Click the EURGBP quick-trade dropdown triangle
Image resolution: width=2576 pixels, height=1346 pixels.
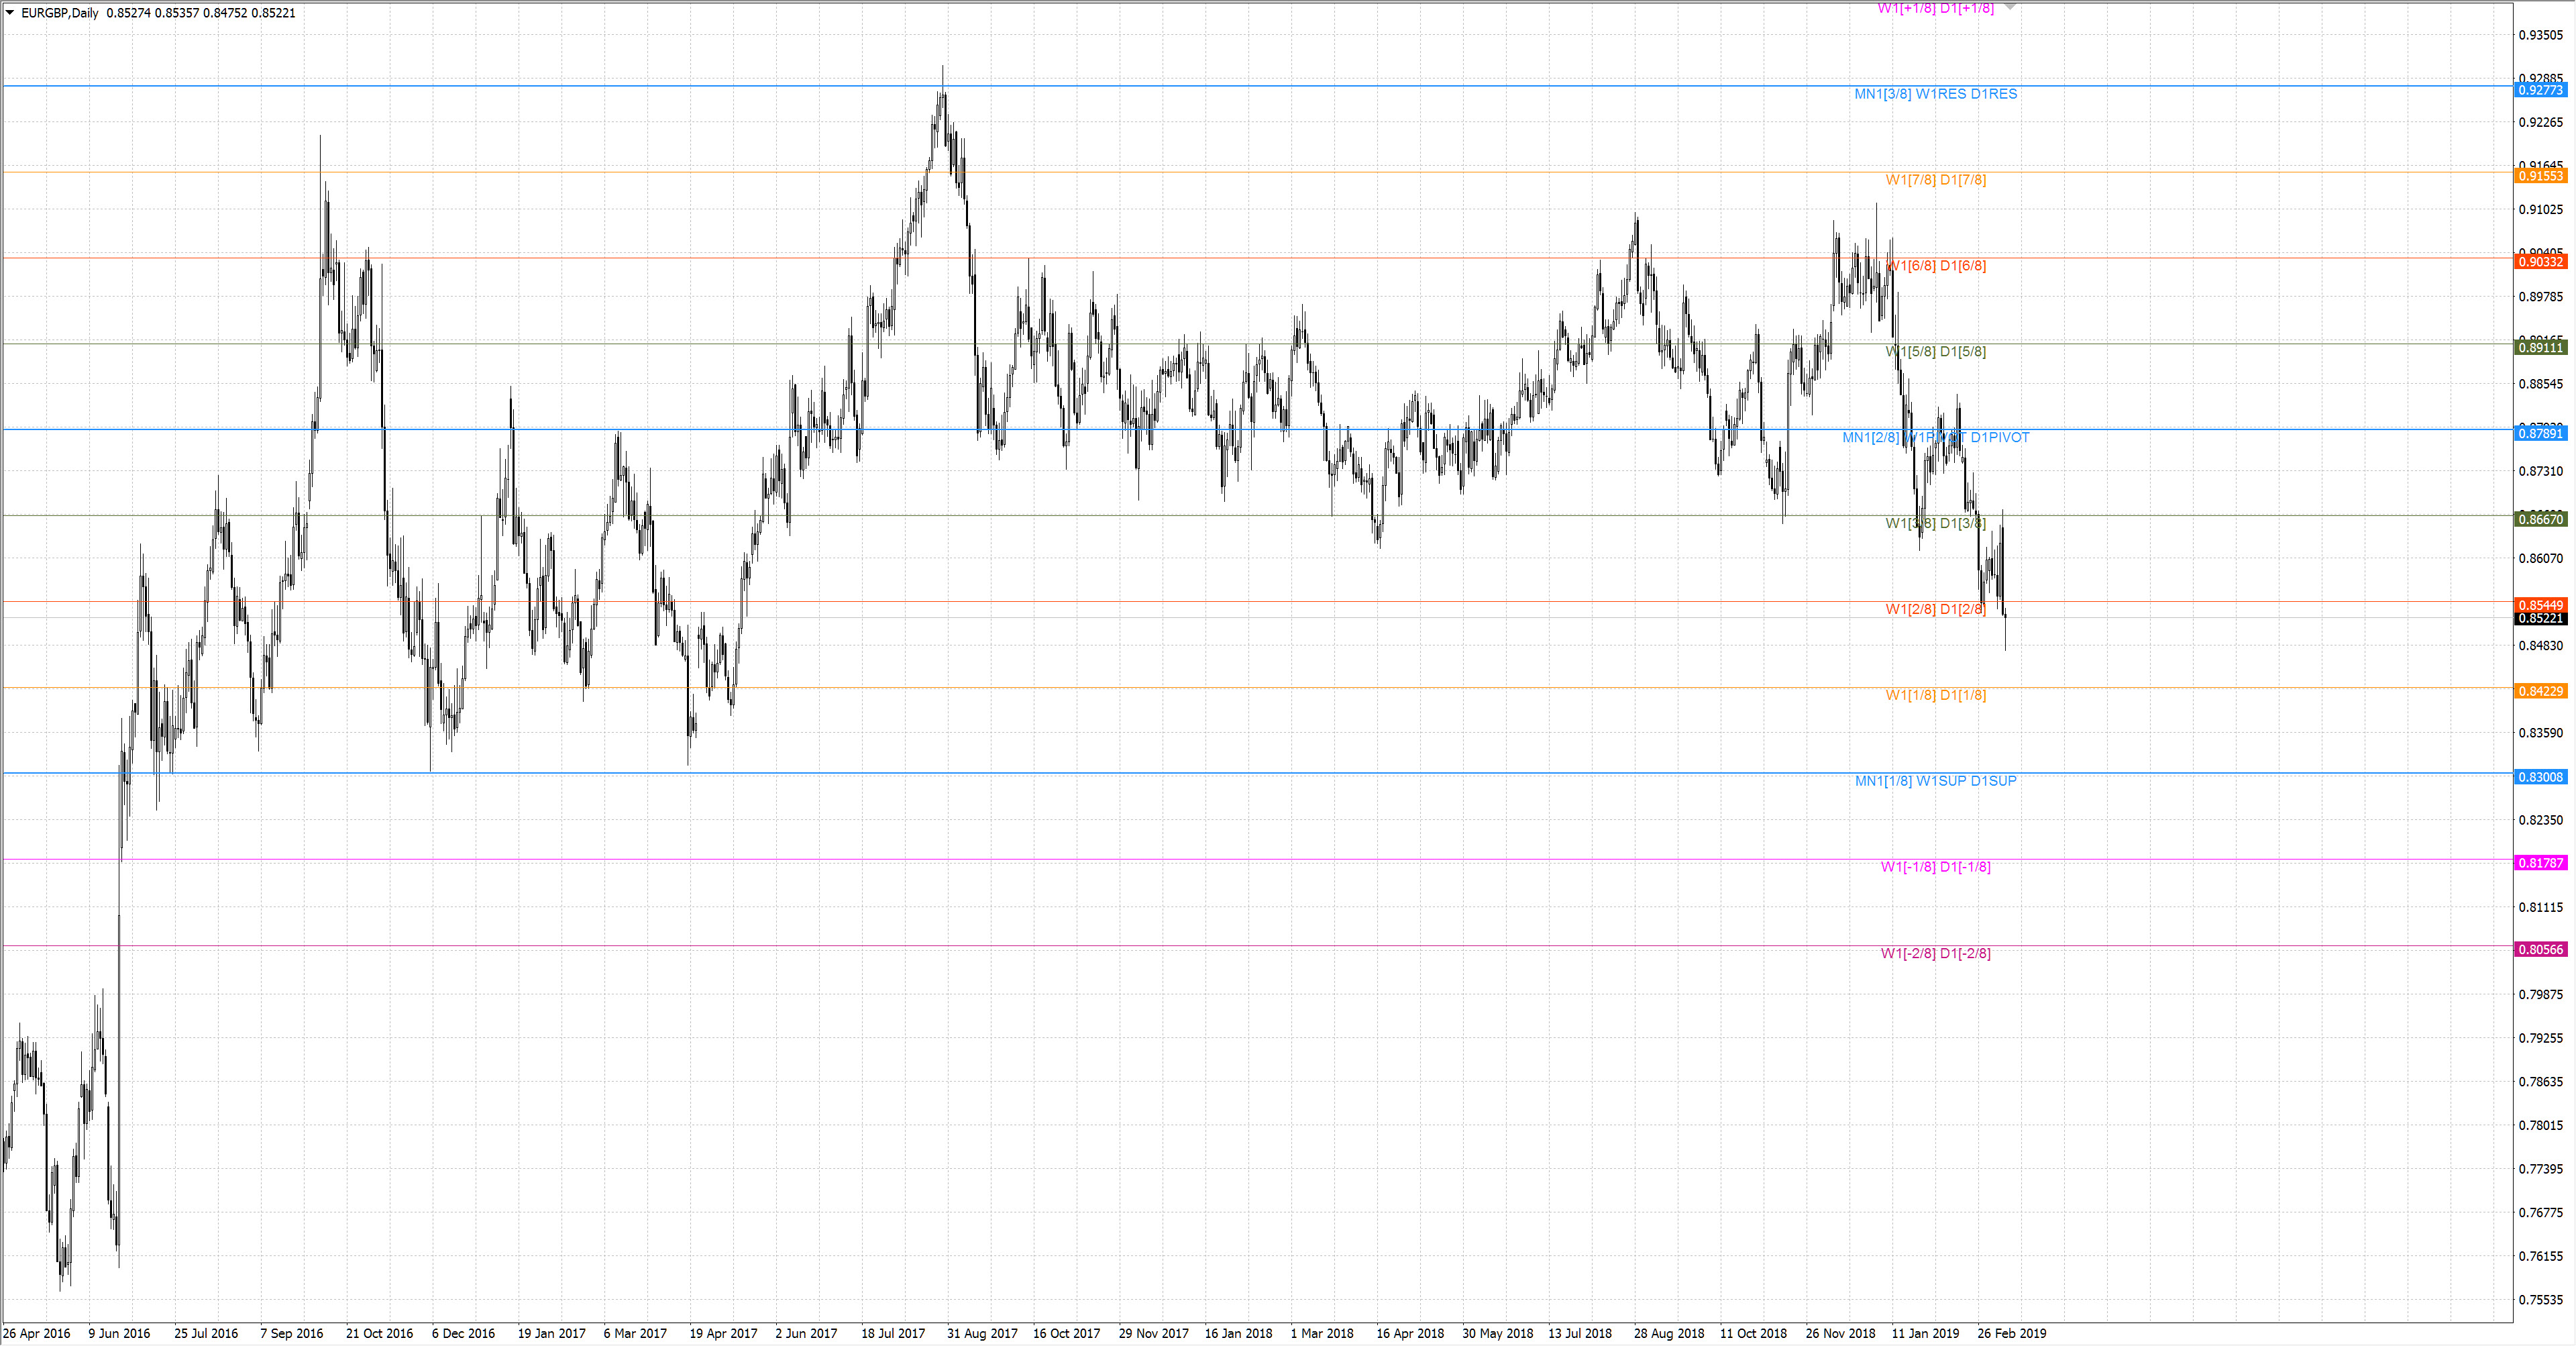(10, 13)
